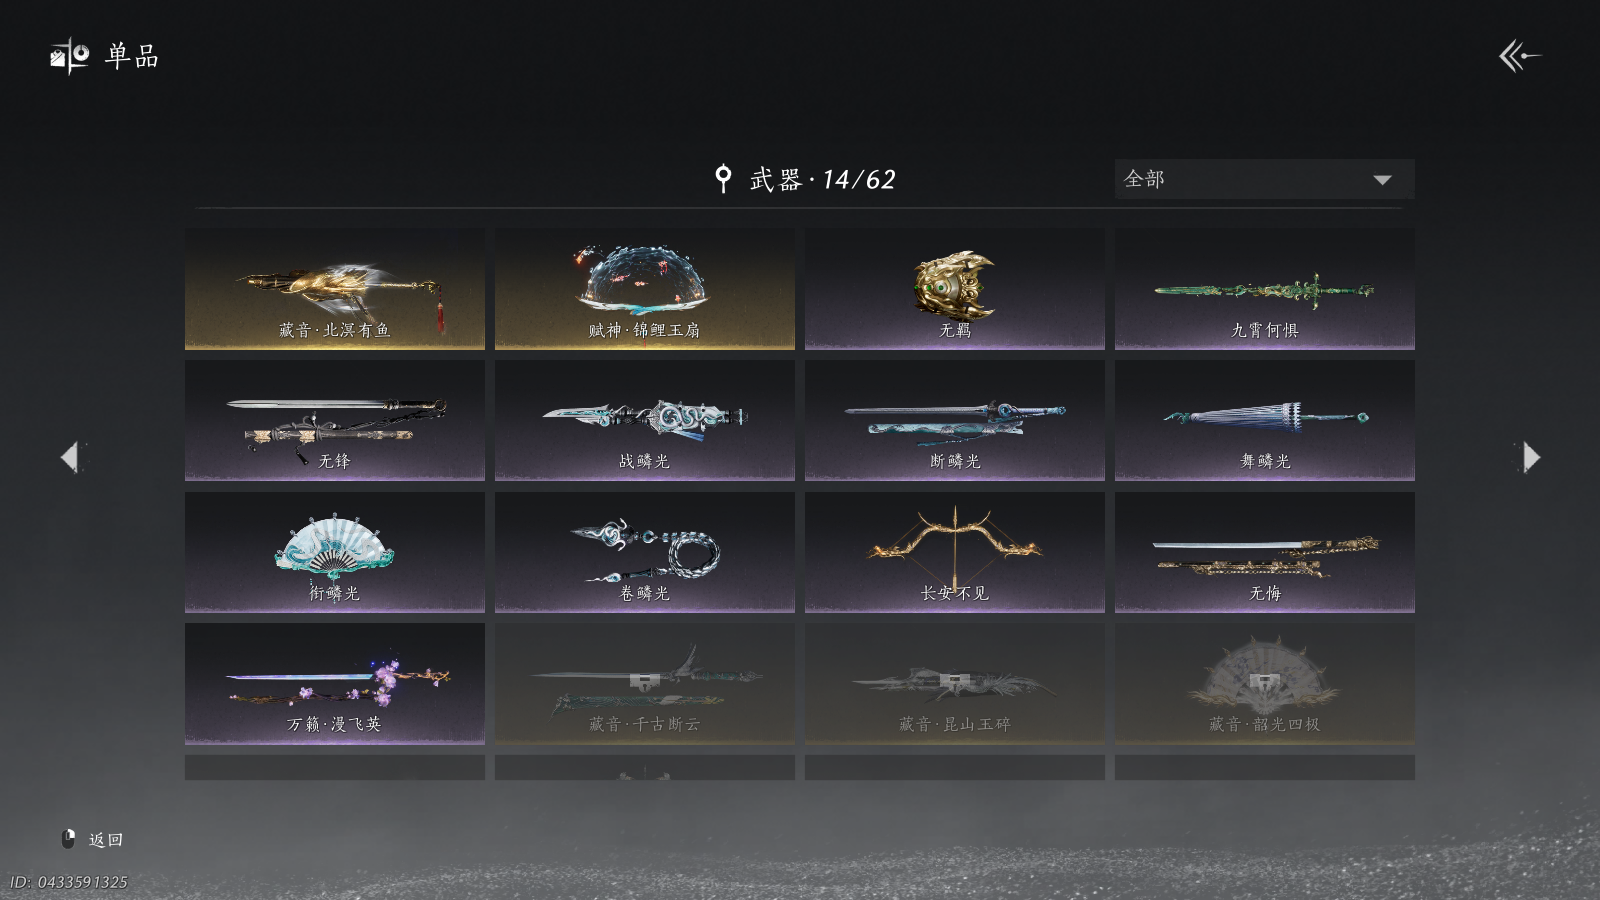Choose the 战鳞光 weapon
The height and width of the screenshot is (900, 1600).
[x=645, y=420]
